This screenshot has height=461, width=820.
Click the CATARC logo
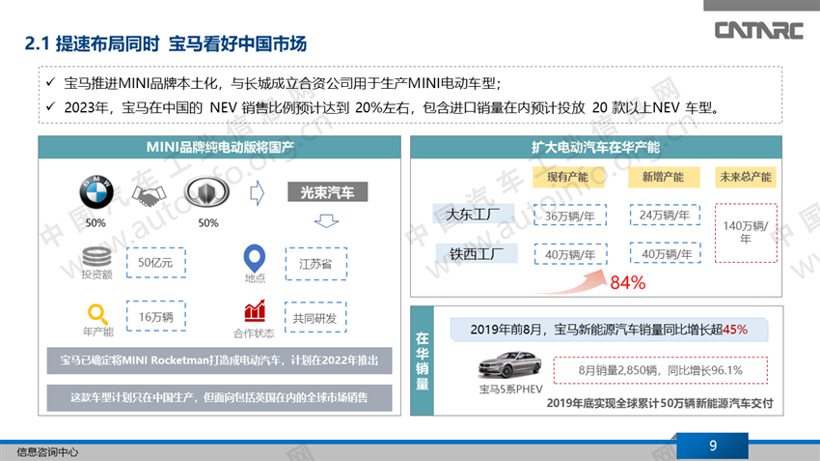[x=758, y=30]
